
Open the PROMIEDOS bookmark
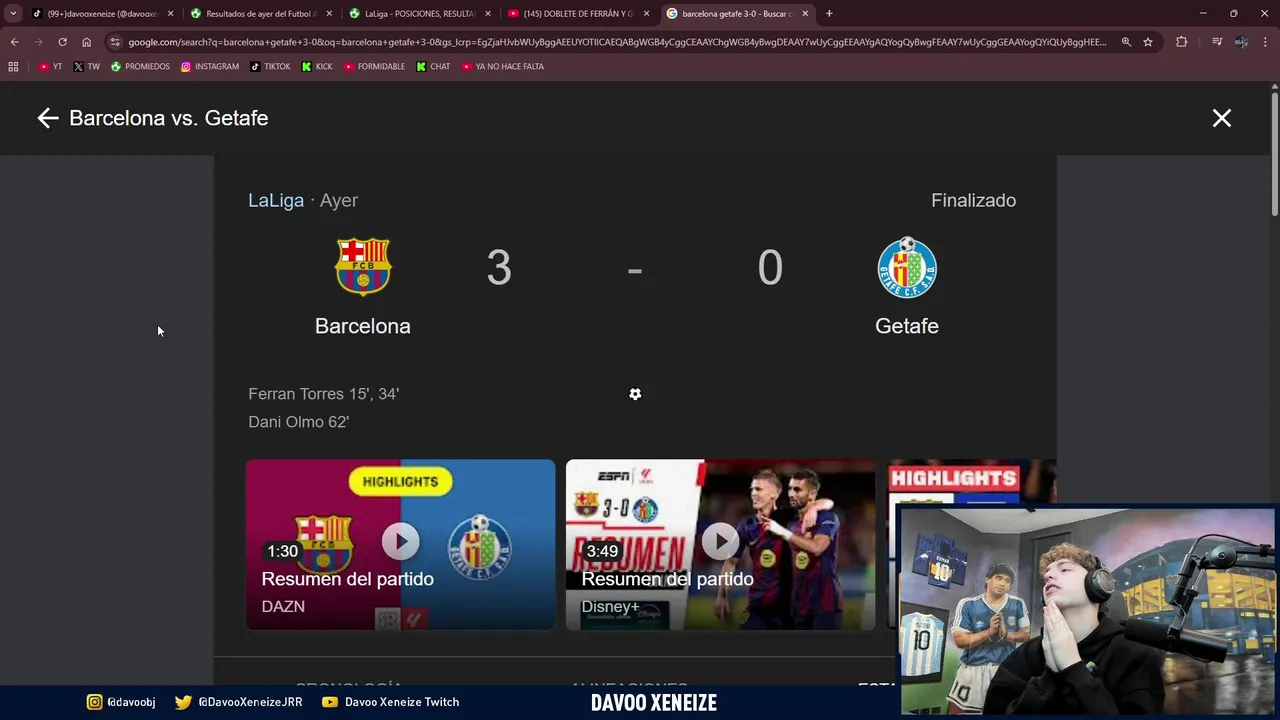click(140, 67)
